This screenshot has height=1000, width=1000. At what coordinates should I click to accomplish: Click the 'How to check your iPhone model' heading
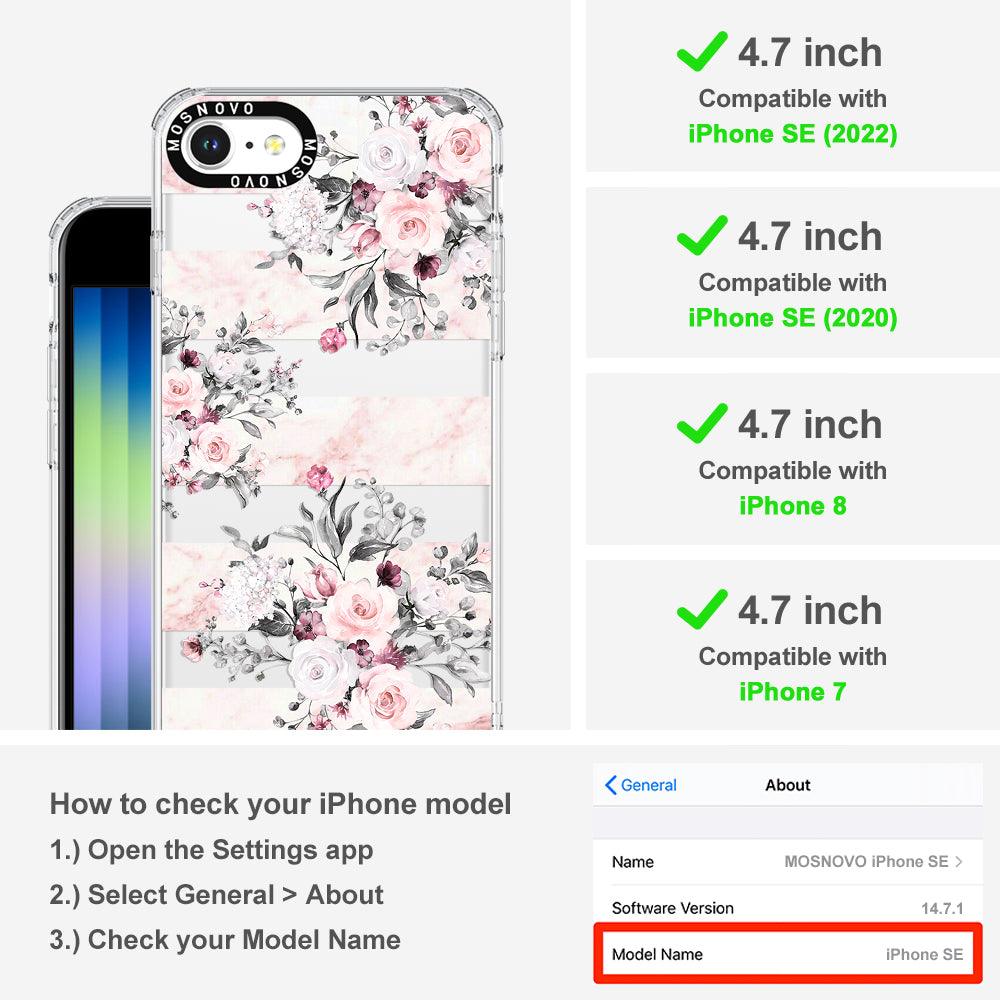coord(281,804)
